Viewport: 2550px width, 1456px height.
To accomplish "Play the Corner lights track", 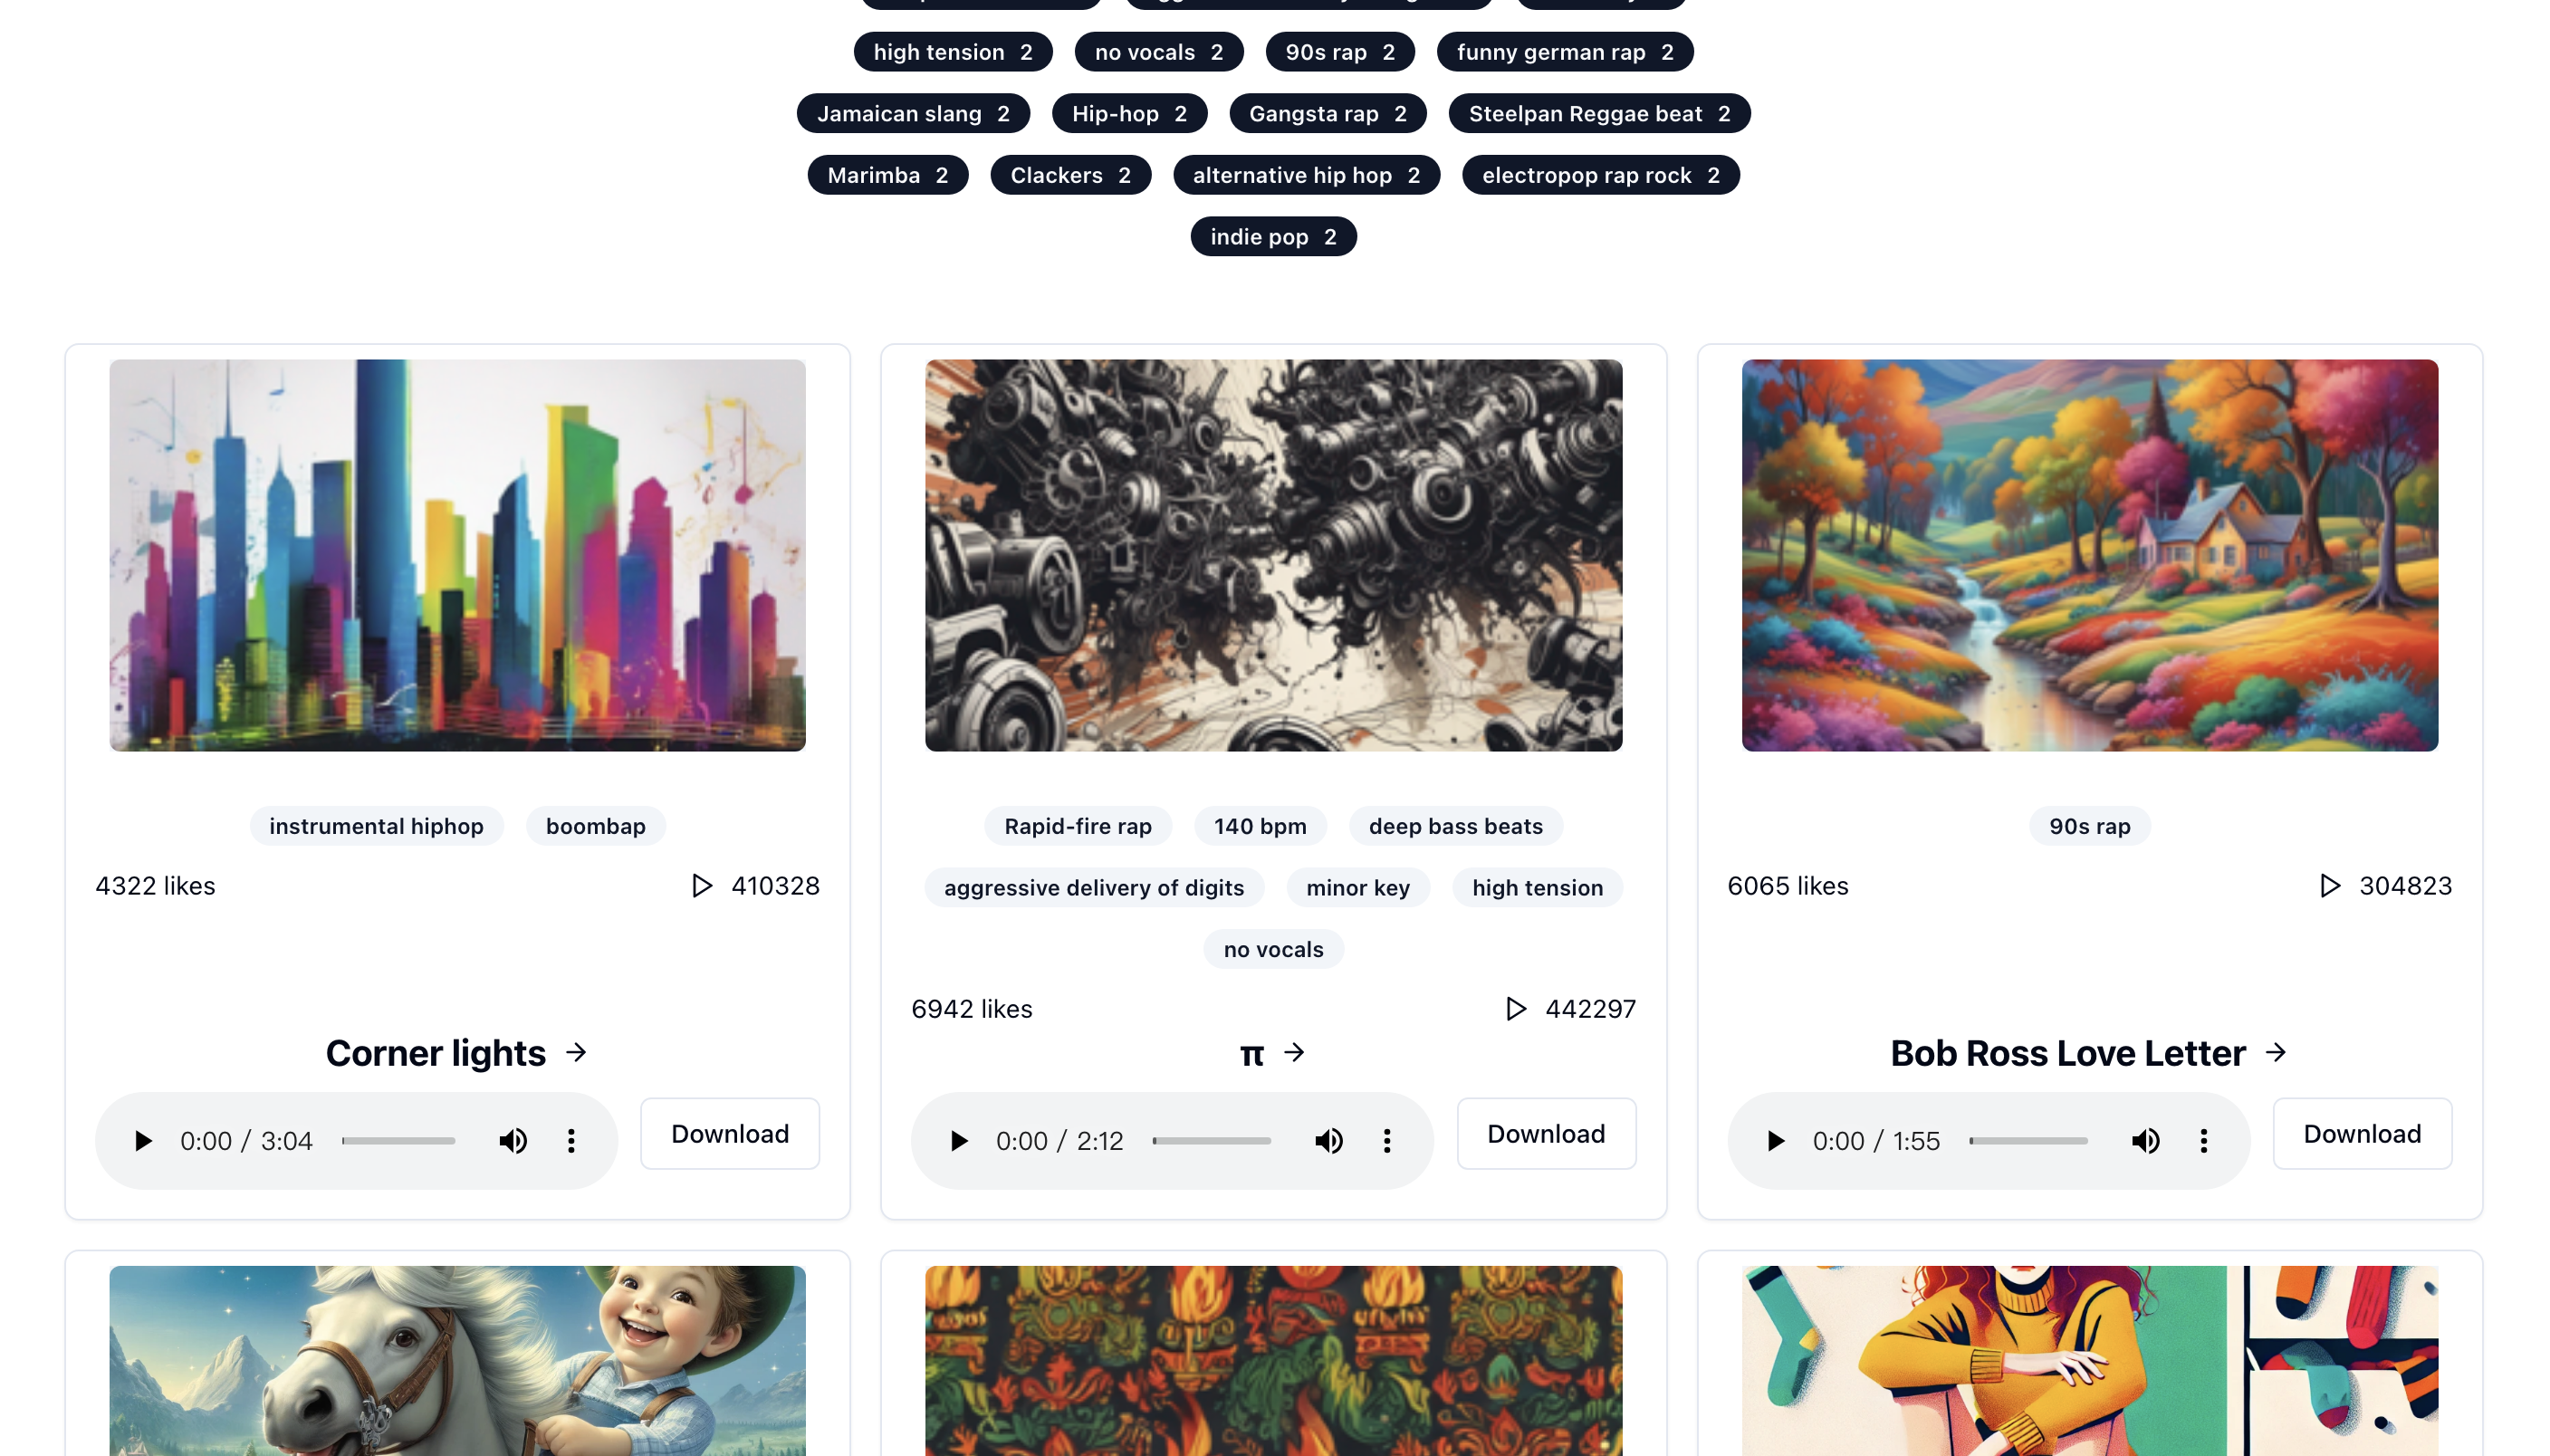I will click(x=143, y=1141).
